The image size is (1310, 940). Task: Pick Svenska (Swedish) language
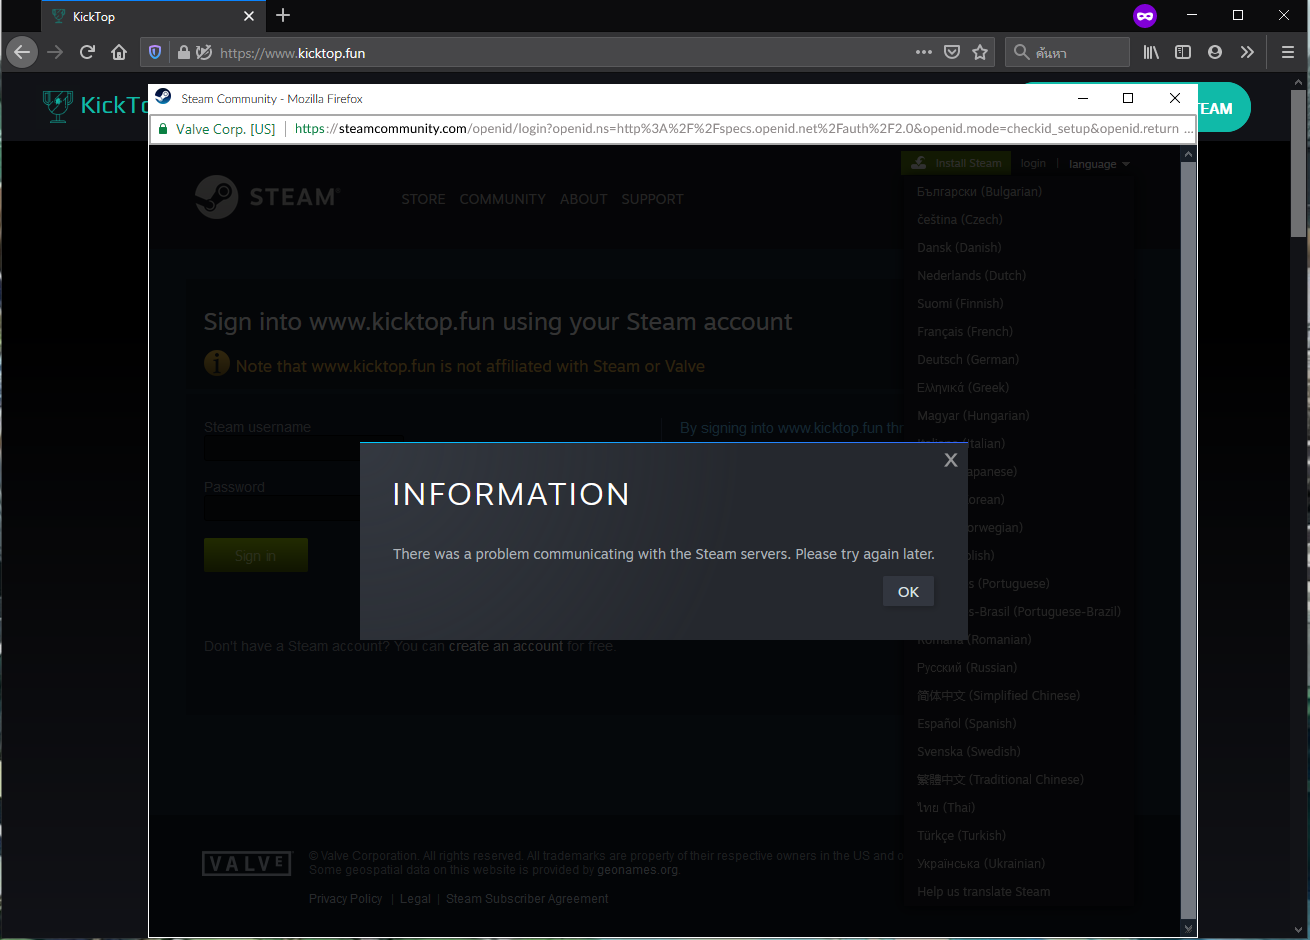[x=969, y=751]
